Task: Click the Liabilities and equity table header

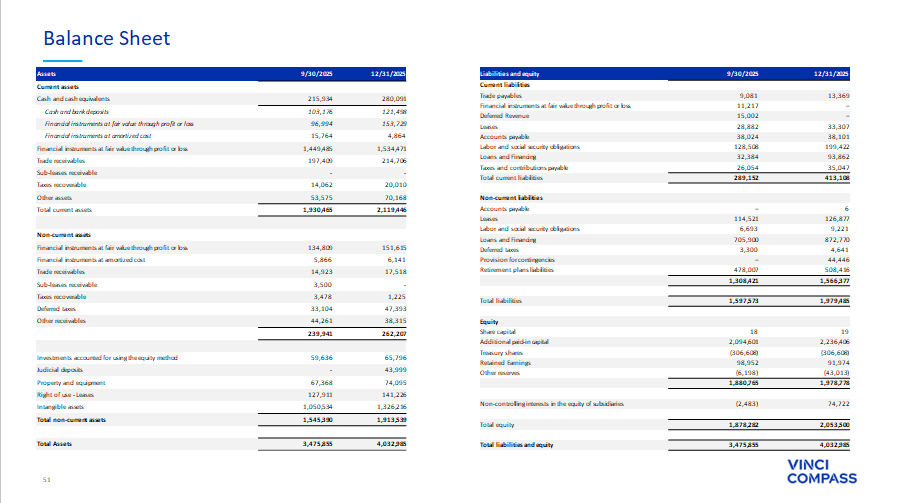Action: coord(510,75)
